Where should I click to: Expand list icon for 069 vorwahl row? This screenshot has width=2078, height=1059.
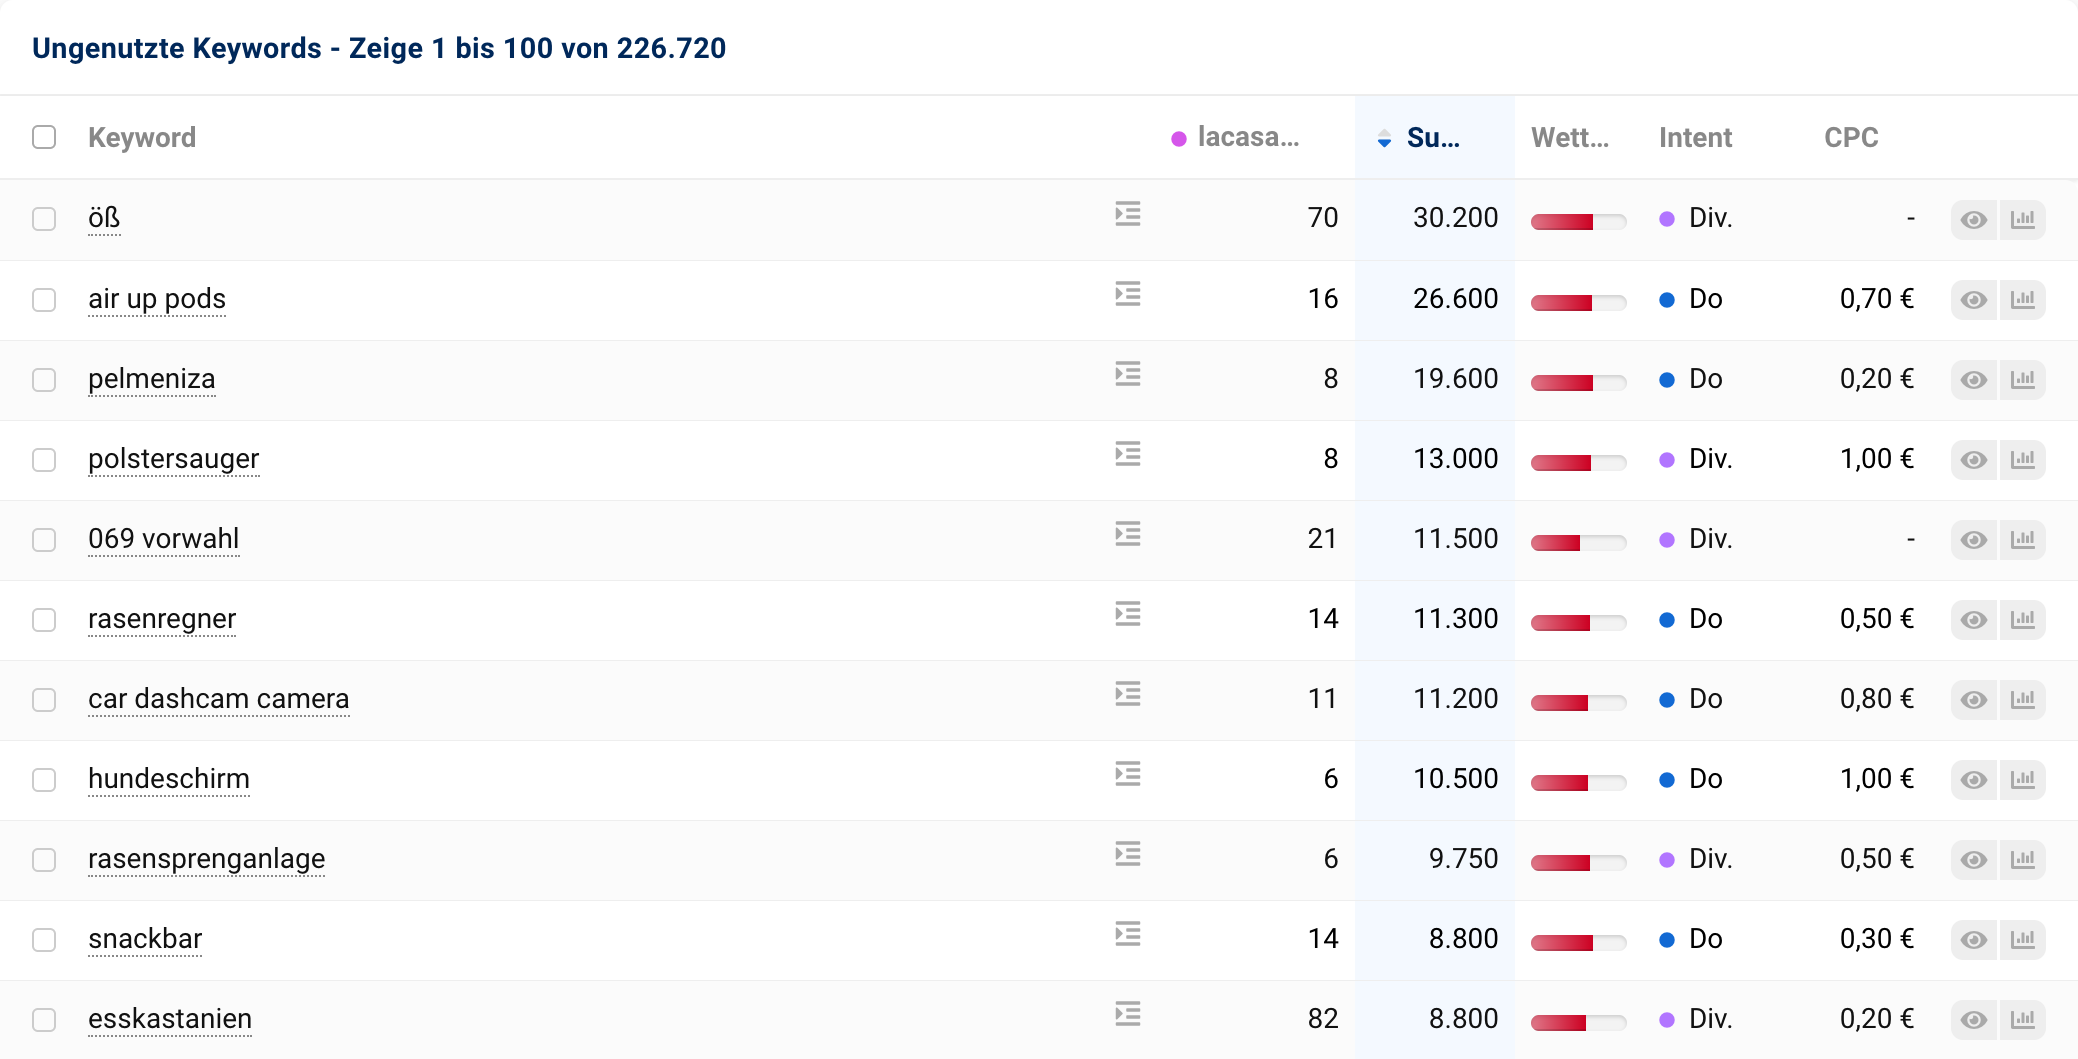[1128, 535]
